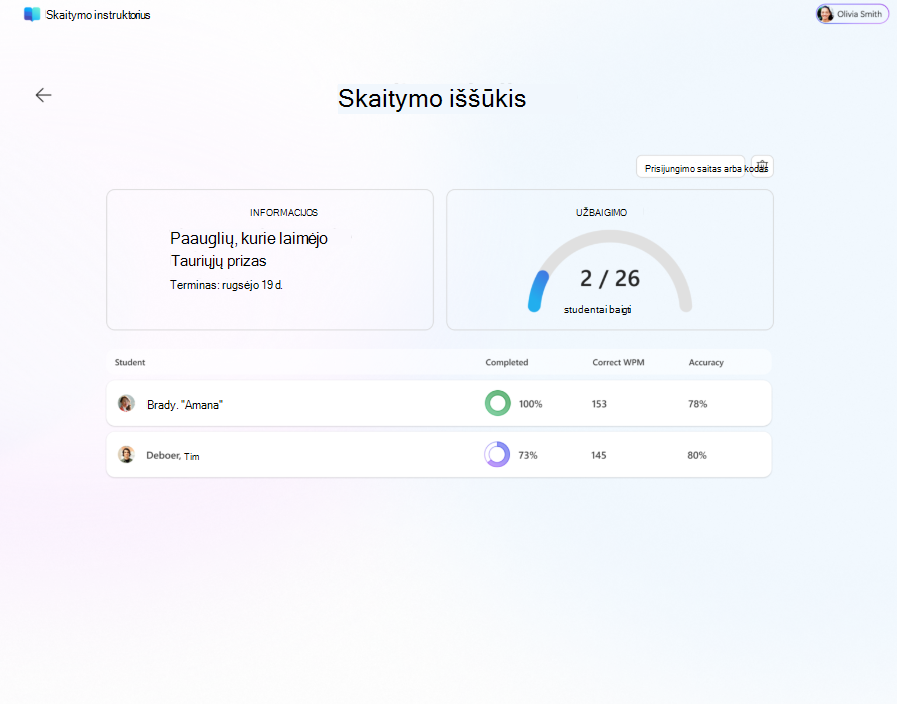Sort by Completed column header
Screen dimensions: 897x704
(x=507, y=362)
